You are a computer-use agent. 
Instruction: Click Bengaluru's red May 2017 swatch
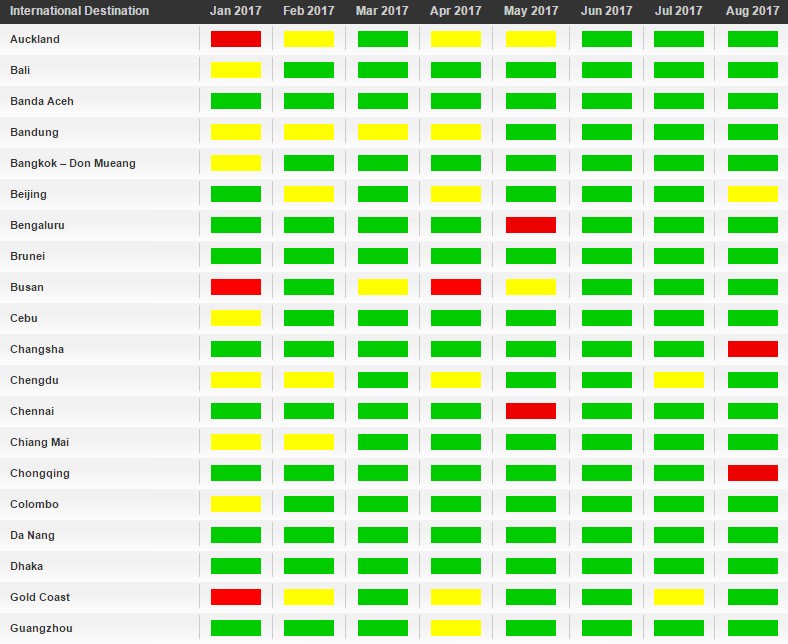coord(531,225)
